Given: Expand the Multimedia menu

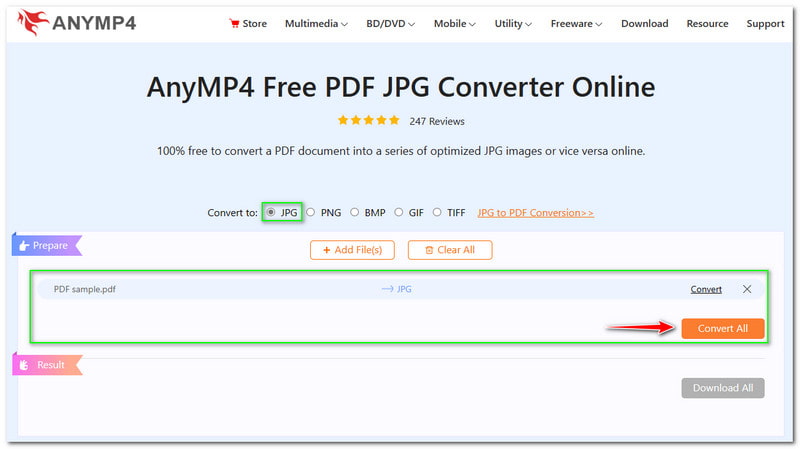Looking at the screenshot, I should 316,23.
